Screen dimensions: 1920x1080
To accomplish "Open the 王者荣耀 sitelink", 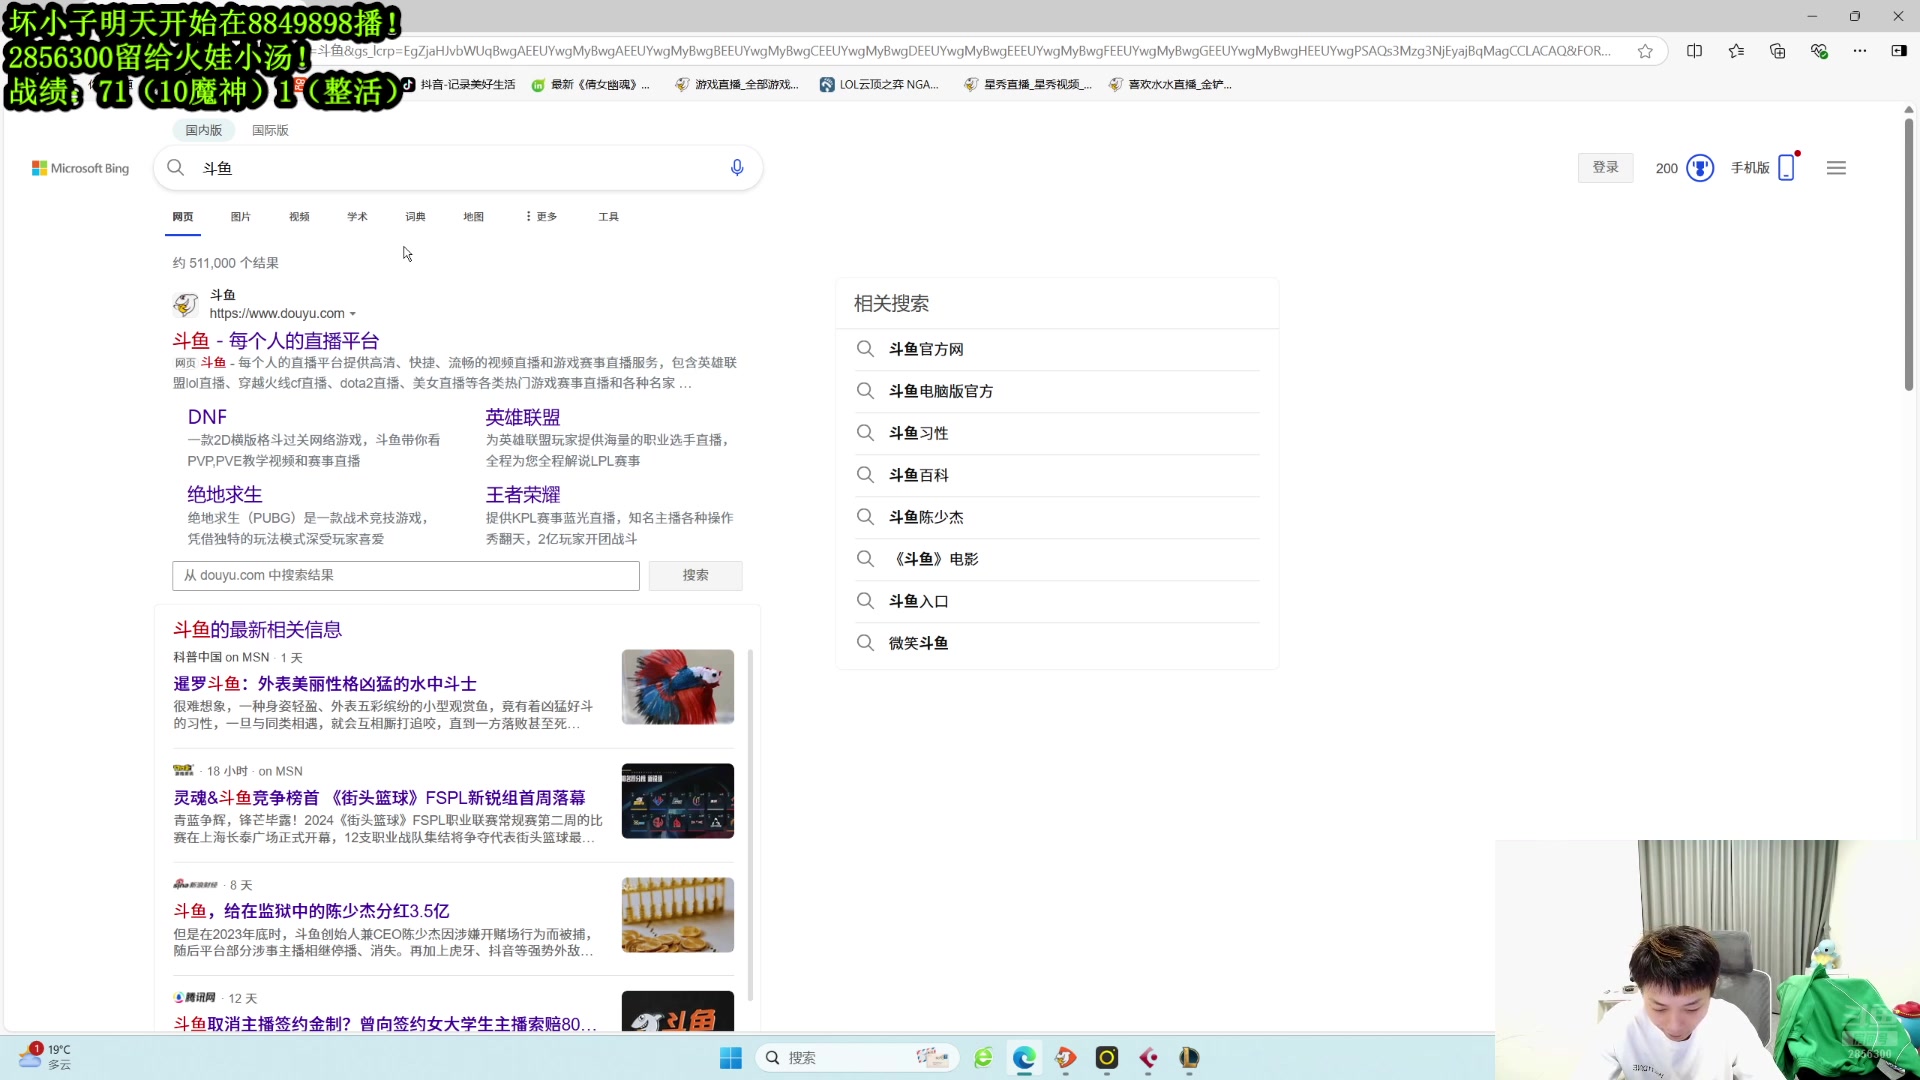I will click(523, 494).
